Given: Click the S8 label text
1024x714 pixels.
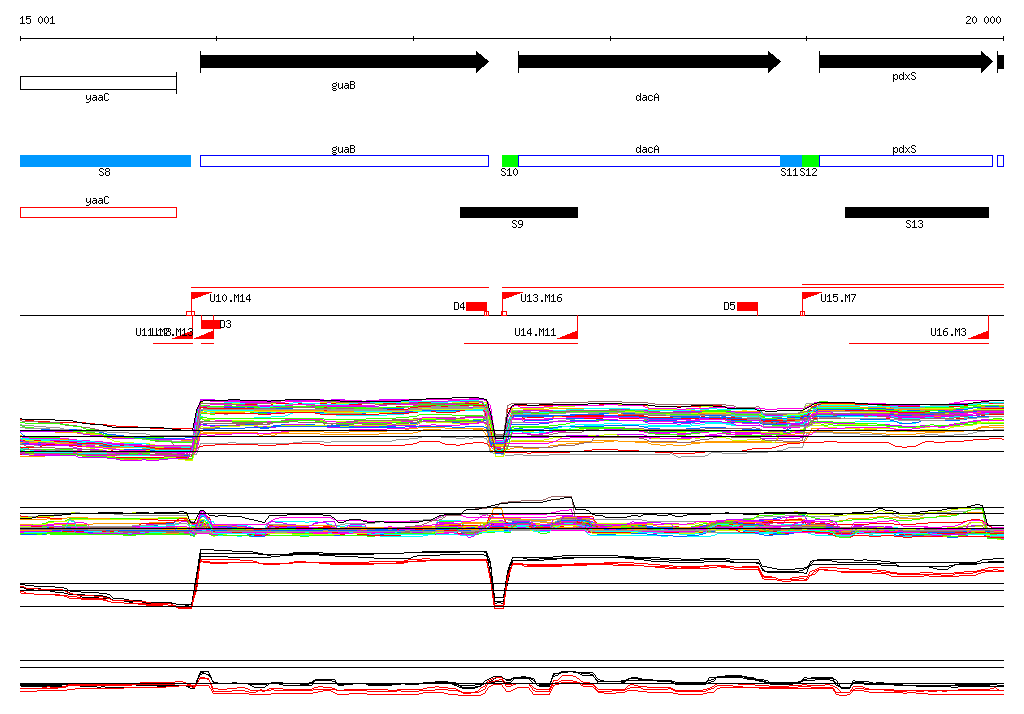Looking at the screenshot, I should coord(104,172).
